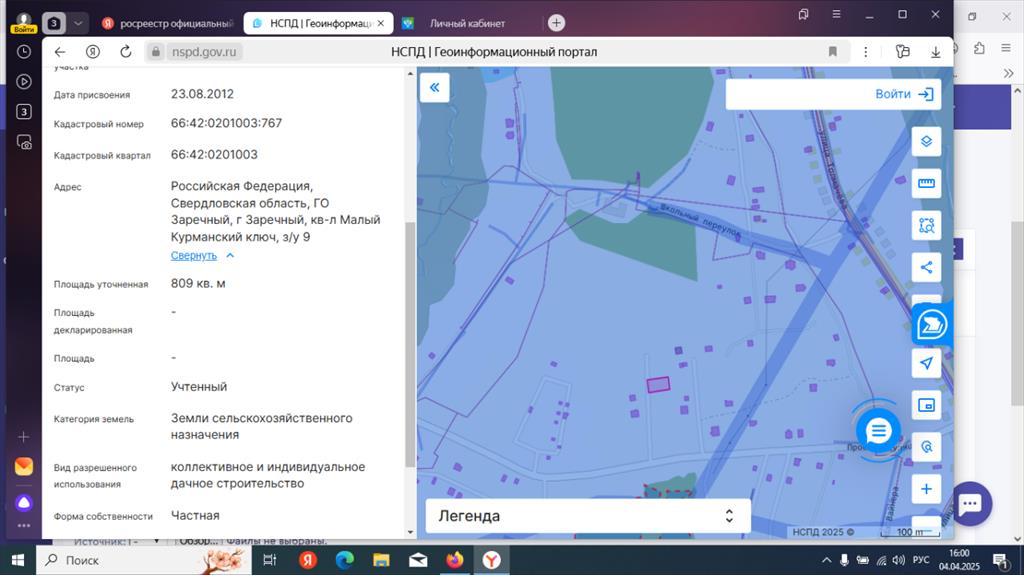Select the ruler measurement tool
This screenshot has height=575, width=1024.
click(926, 183)
